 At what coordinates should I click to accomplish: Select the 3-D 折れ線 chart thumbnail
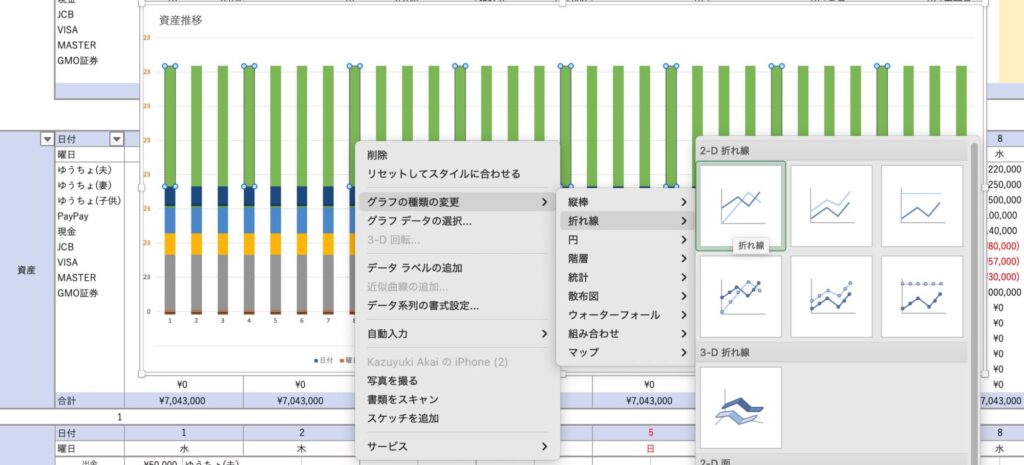click(x=741, y=407)
